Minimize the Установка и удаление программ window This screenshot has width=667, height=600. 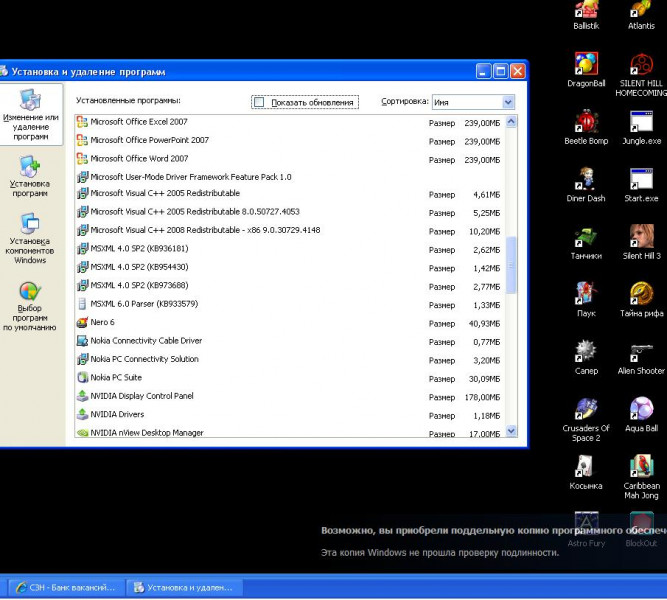point(483,71)
